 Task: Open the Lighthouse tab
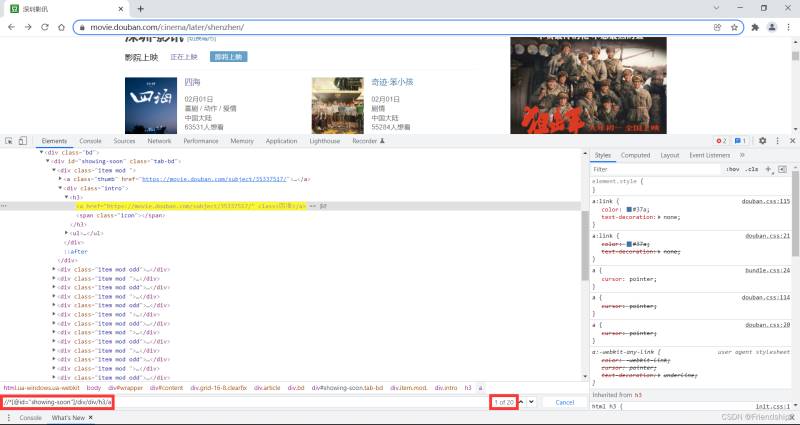pos(324,141)
